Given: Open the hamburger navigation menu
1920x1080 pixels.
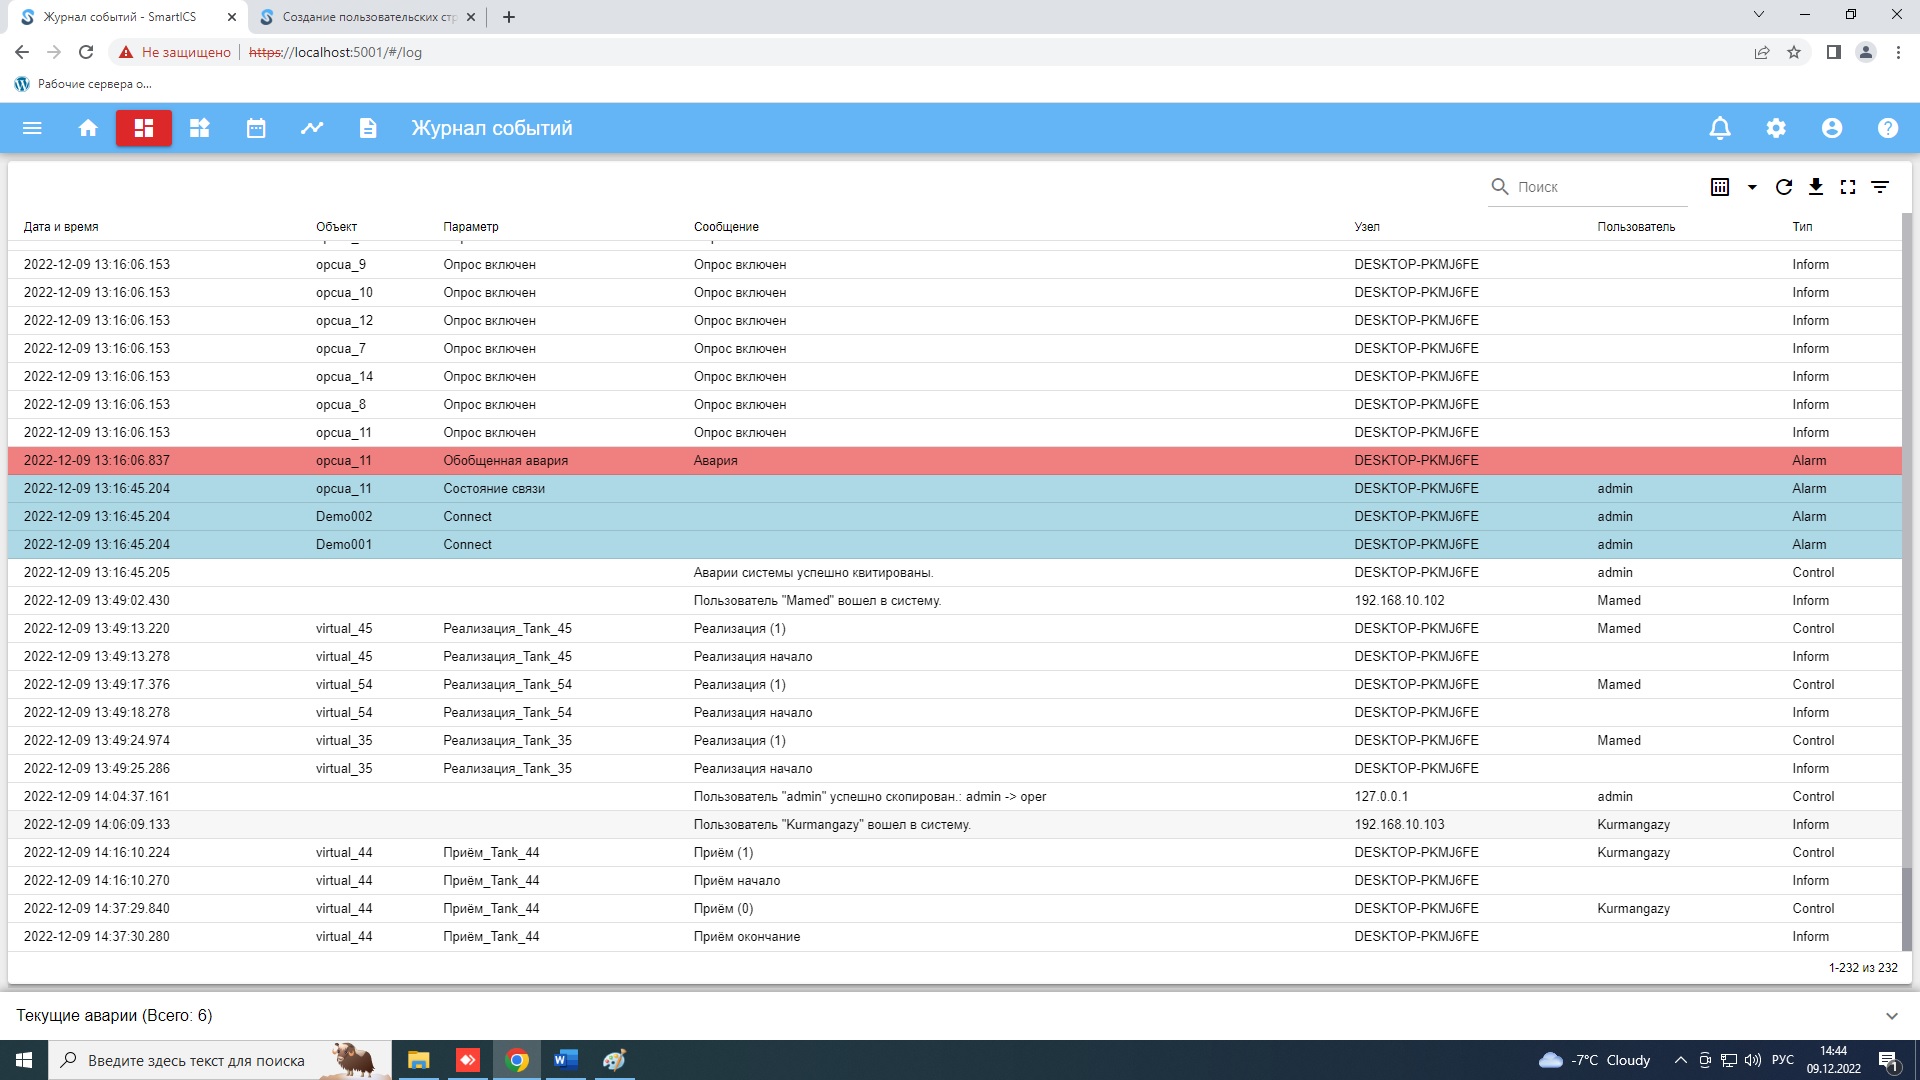Looking at the screenshot, I should (x=32, y=128).
